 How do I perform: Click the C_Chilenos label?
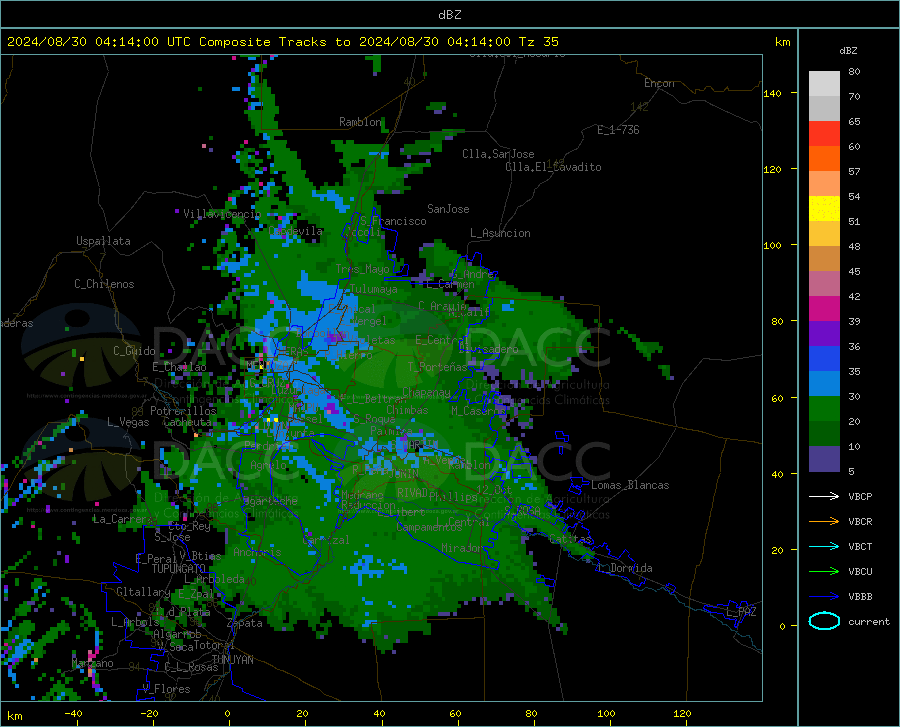pos(104,284)
